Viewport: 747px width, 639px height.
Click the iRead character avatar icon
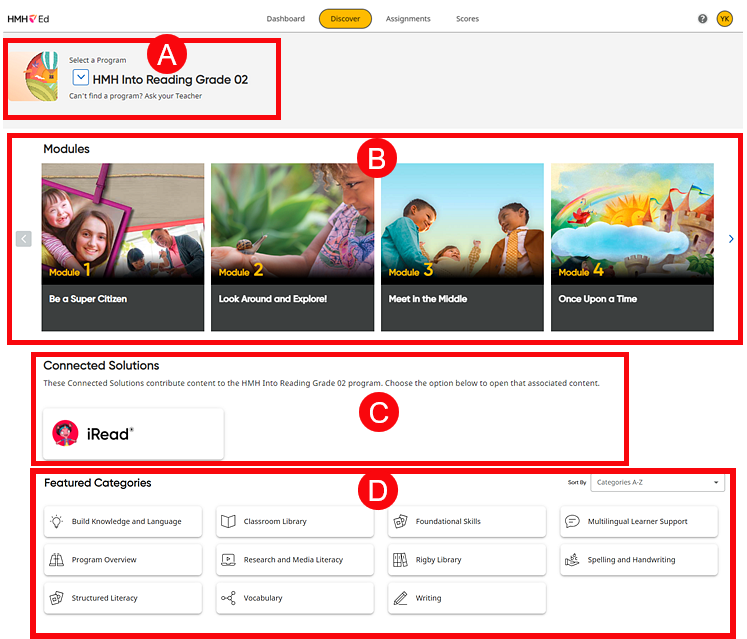tap(65, 433)
